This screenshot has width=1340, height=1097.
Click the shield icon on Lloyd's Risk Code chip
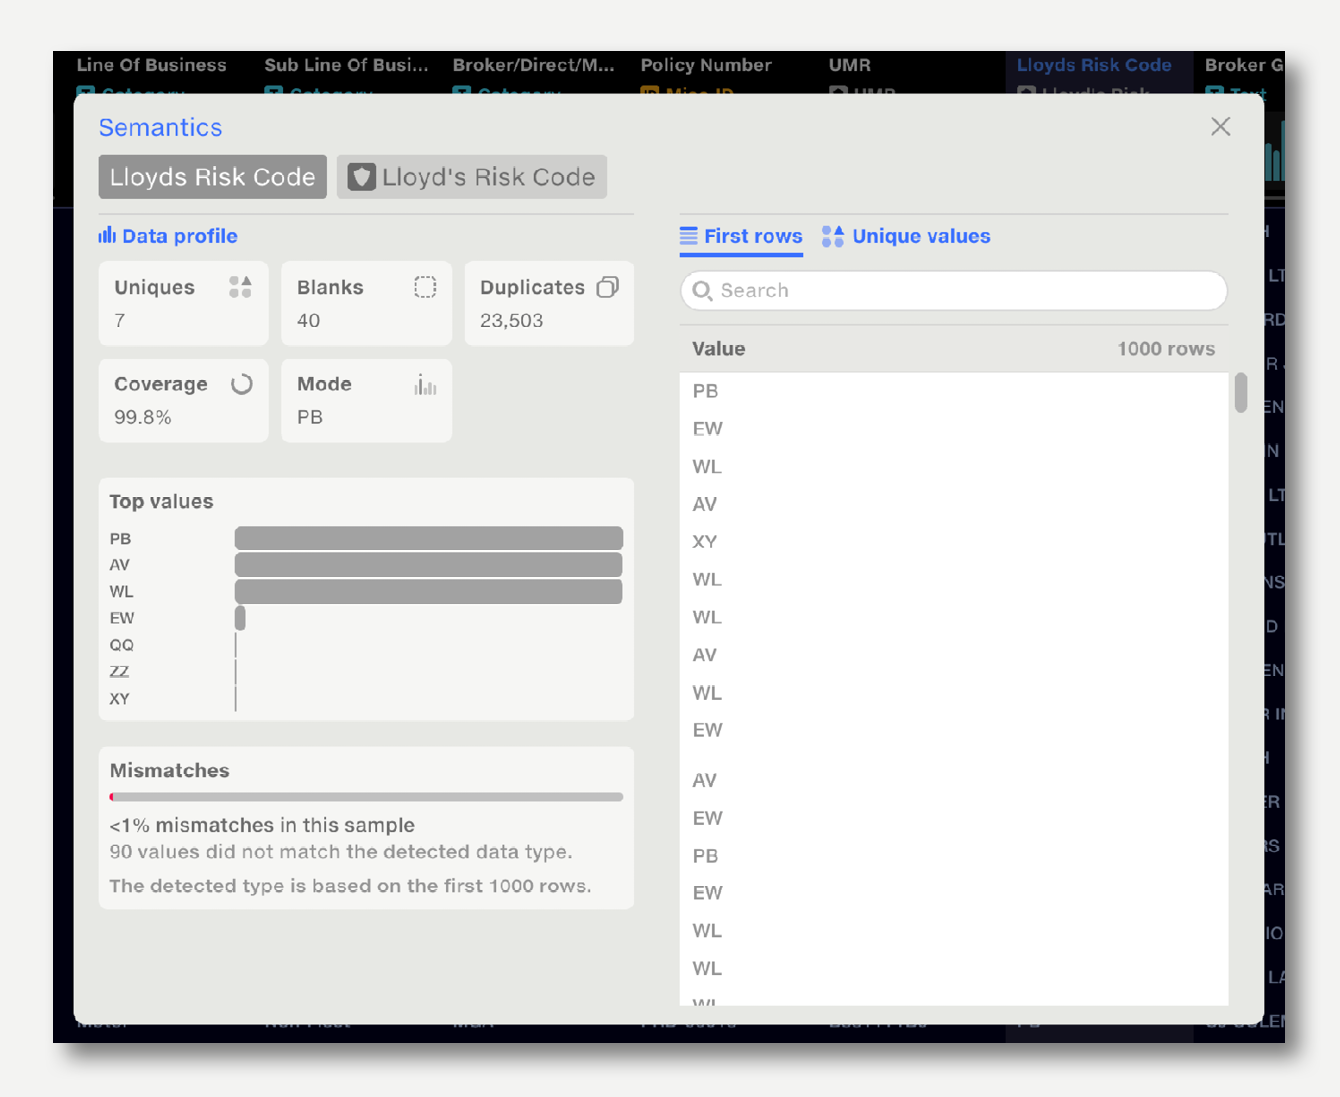(x=361, y=177)
